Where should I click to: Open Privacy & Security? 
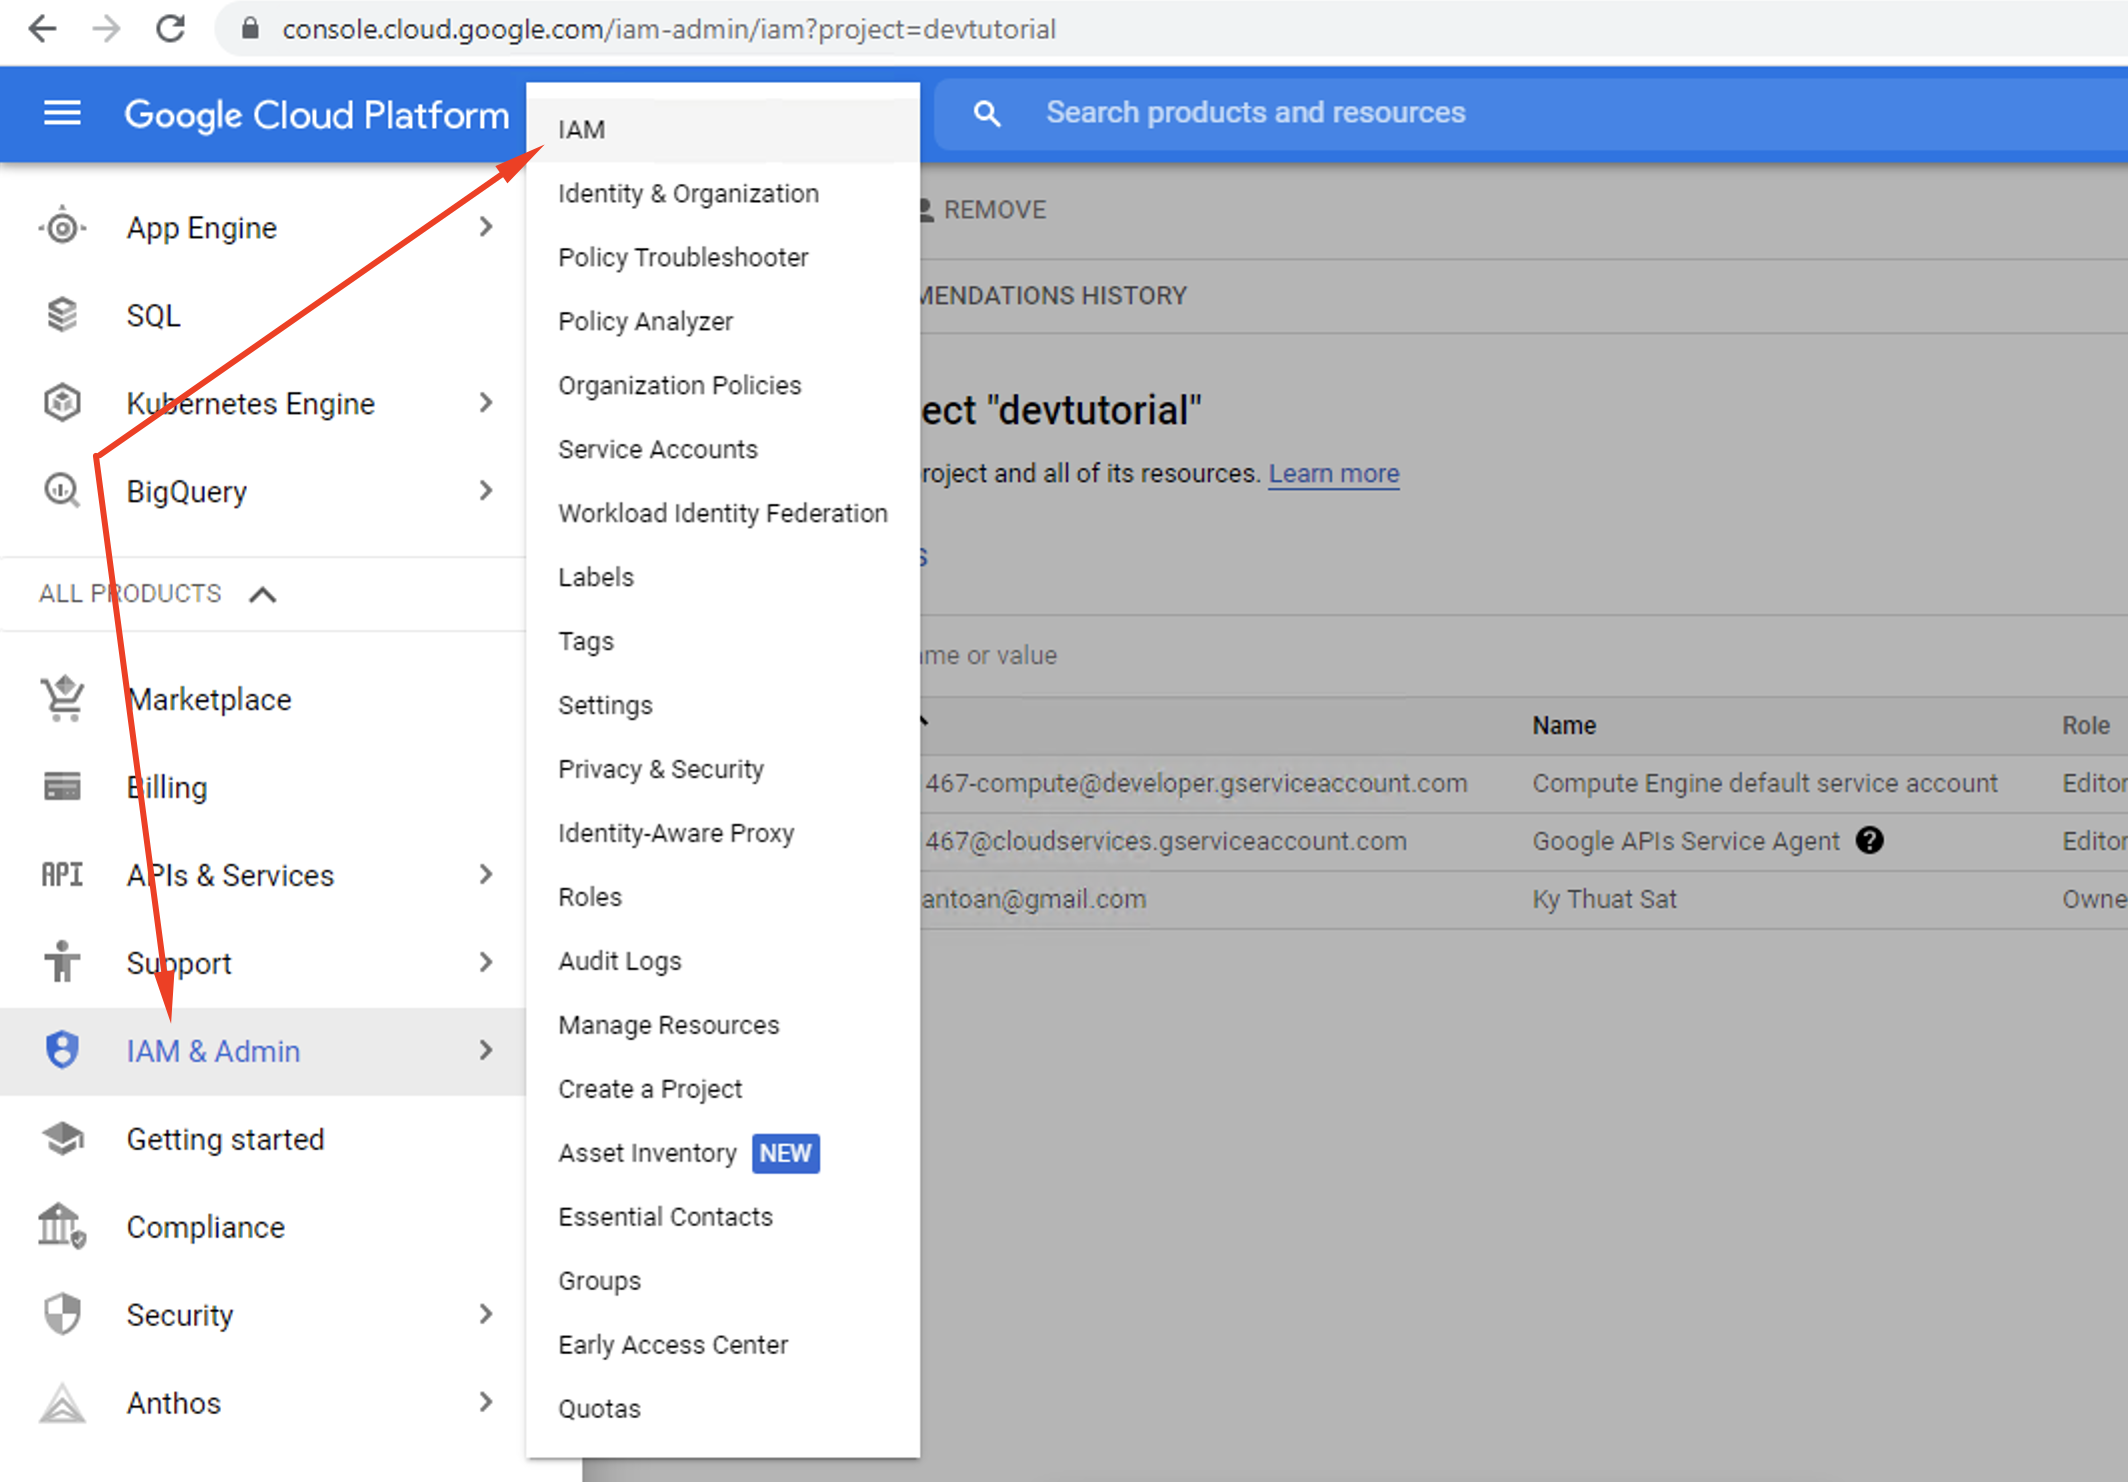click(x=723, y=769)
